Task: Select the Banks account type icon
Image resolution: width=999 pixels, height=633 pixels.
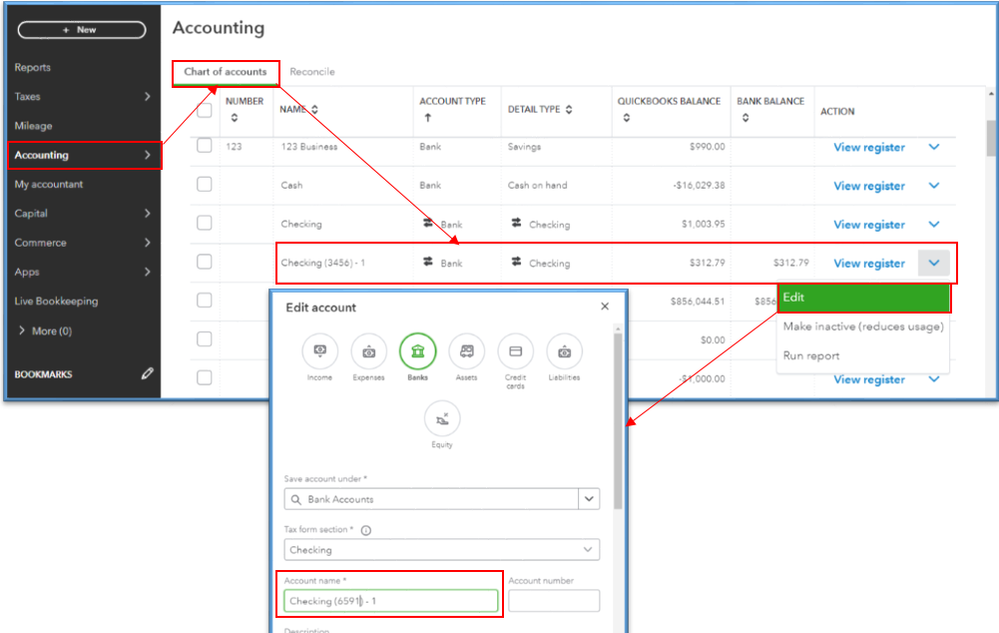Action: click(418, 351)
